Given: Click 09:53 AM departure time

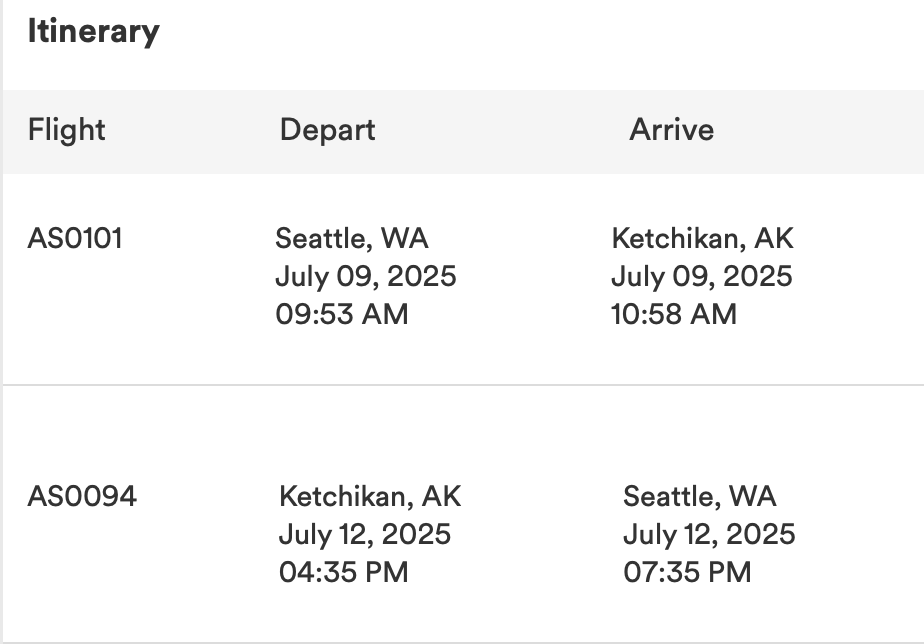Looking at the screenshot, I should coord(342,314).
